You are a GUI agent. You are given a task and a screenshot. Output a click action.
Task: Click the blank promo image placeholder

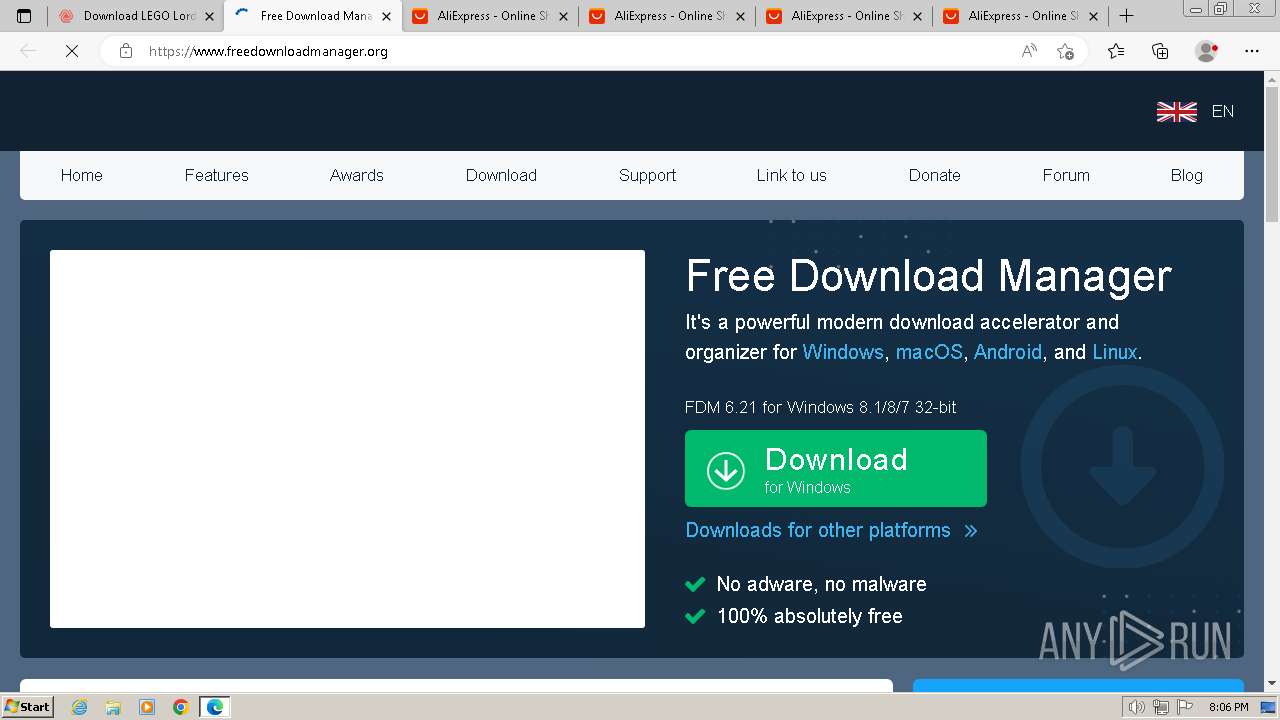click(x=347, y=439)
